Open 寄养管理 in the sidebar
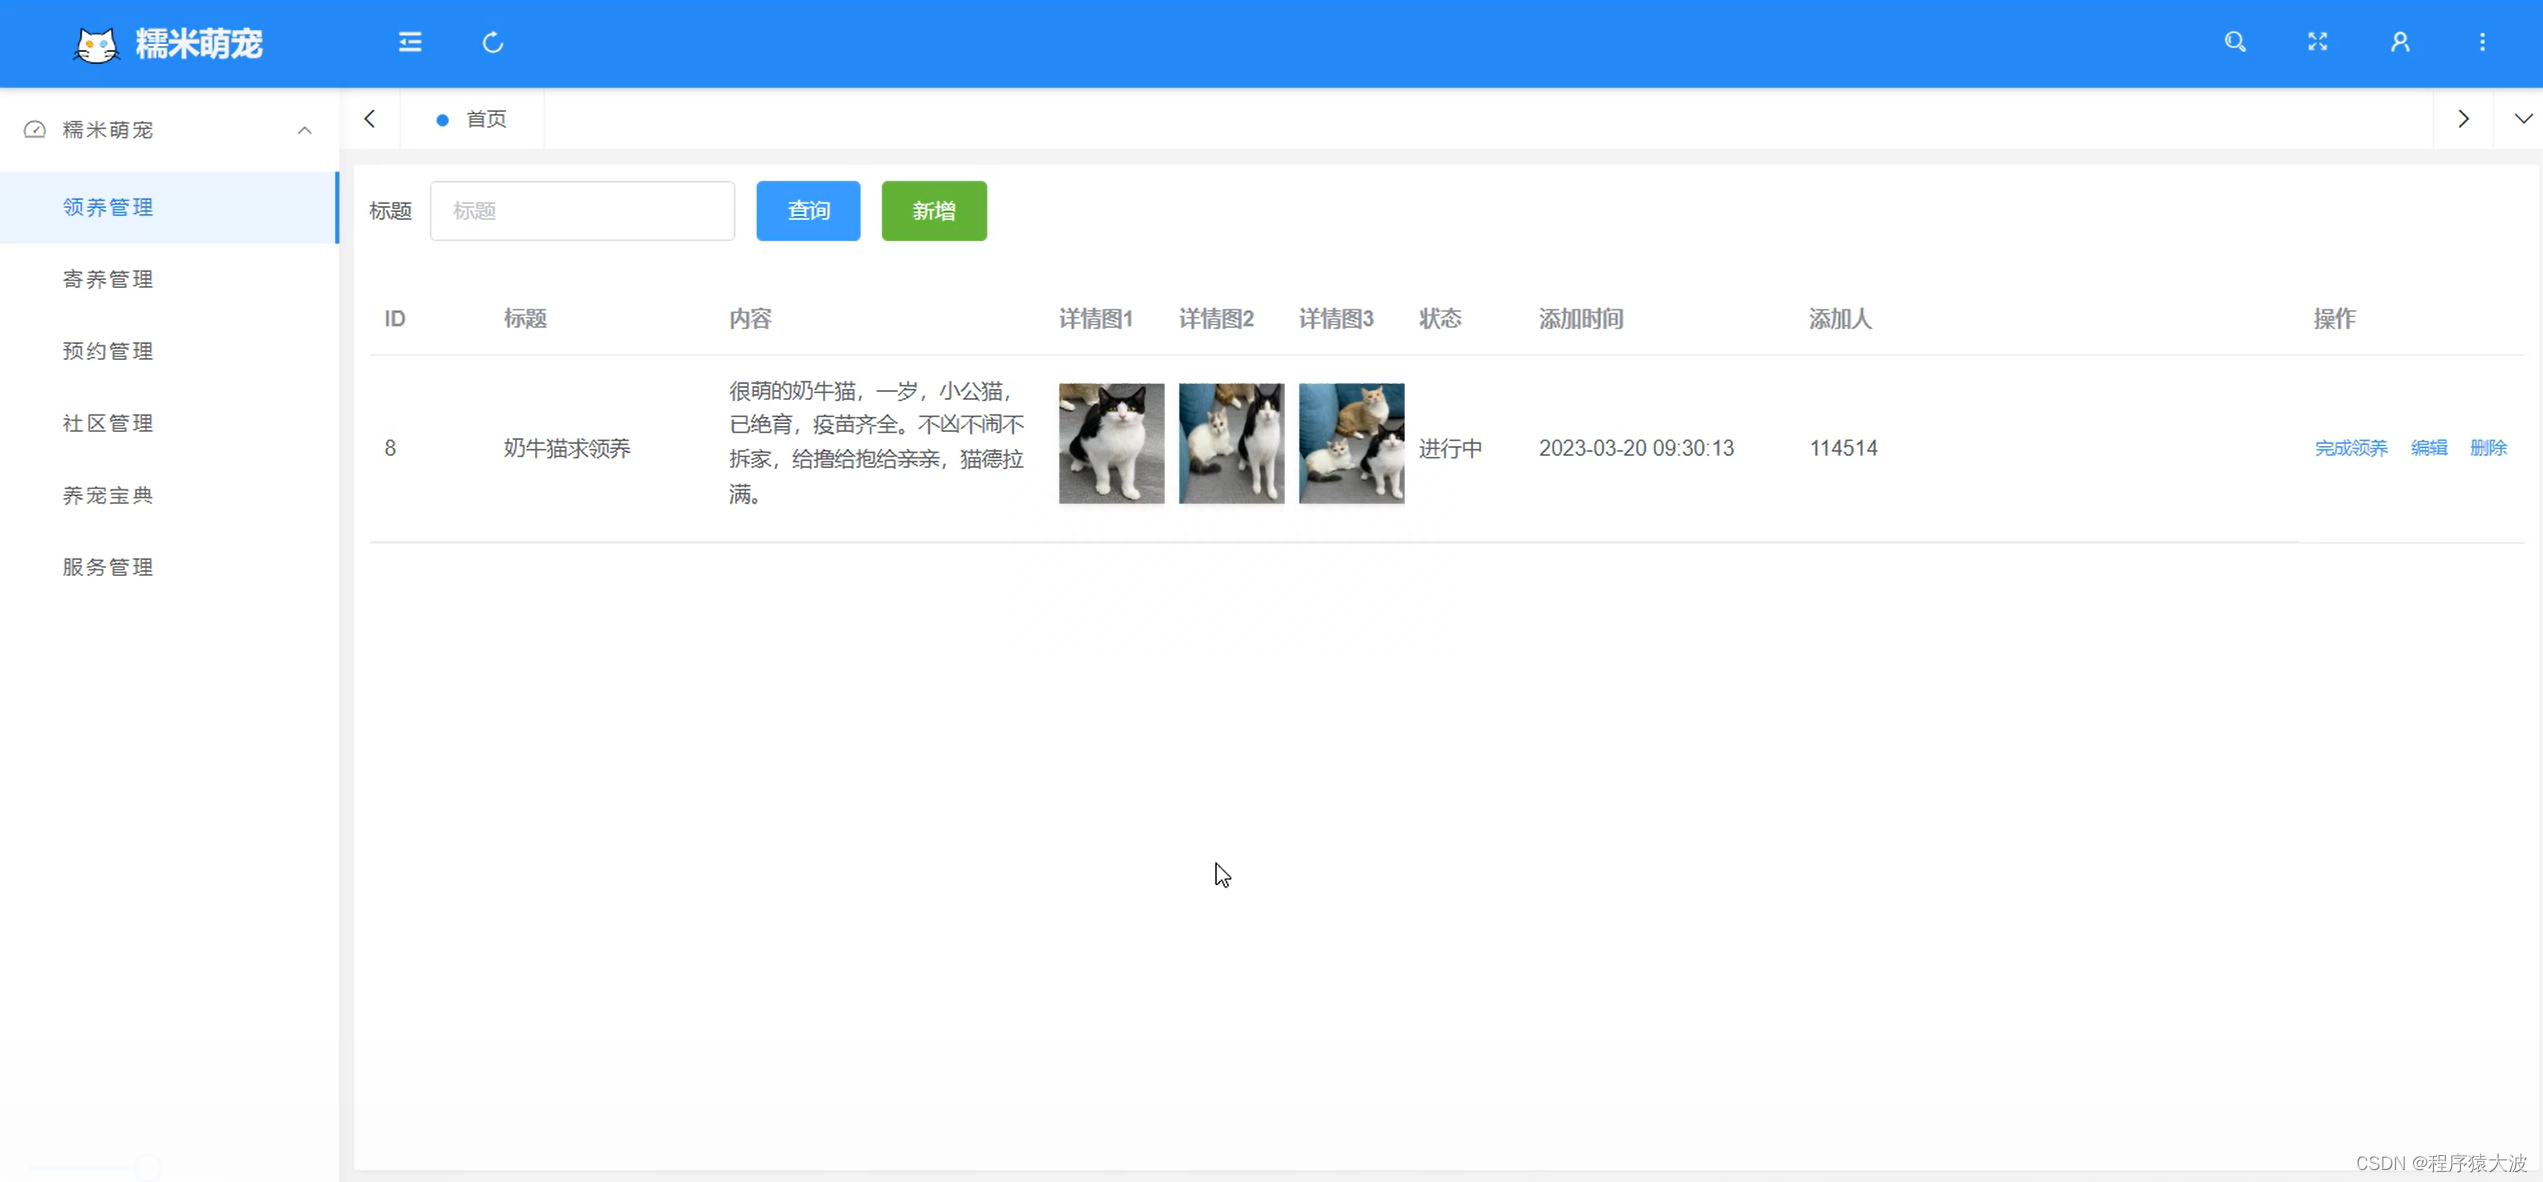This screenshot has height=1182, width=2543. coord(107,279)
